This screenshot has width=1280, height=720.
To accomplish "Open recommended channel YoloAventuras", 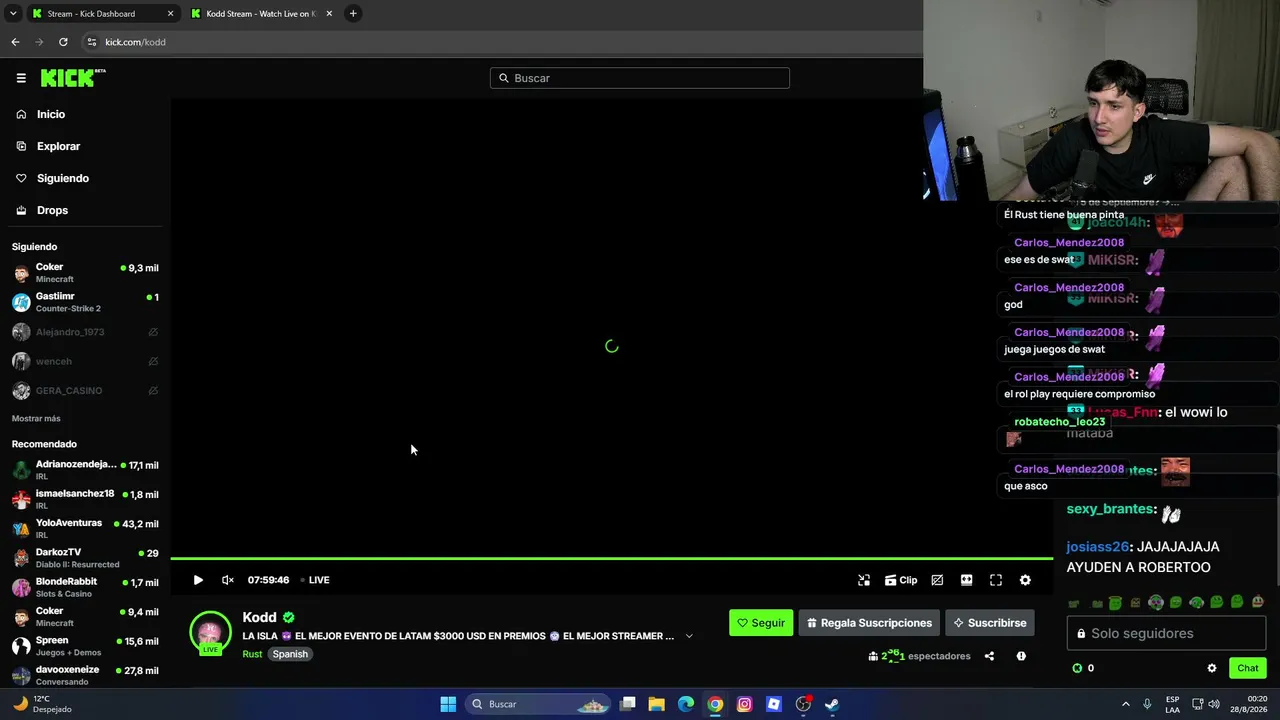I will (x=85, y=528).
